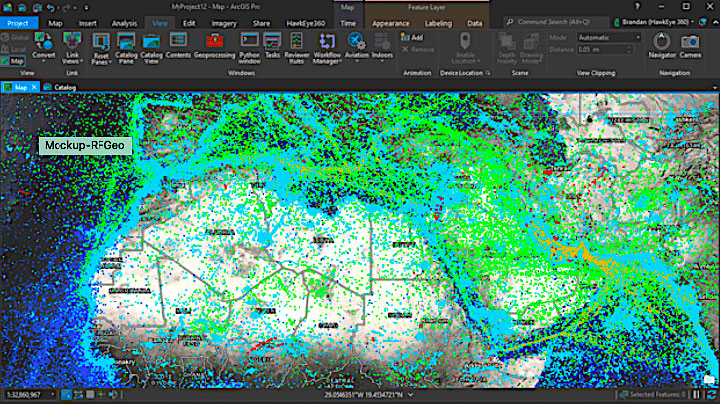Switch to Local view mode
The height and width of the screenshot is (404, 720).
14,49
